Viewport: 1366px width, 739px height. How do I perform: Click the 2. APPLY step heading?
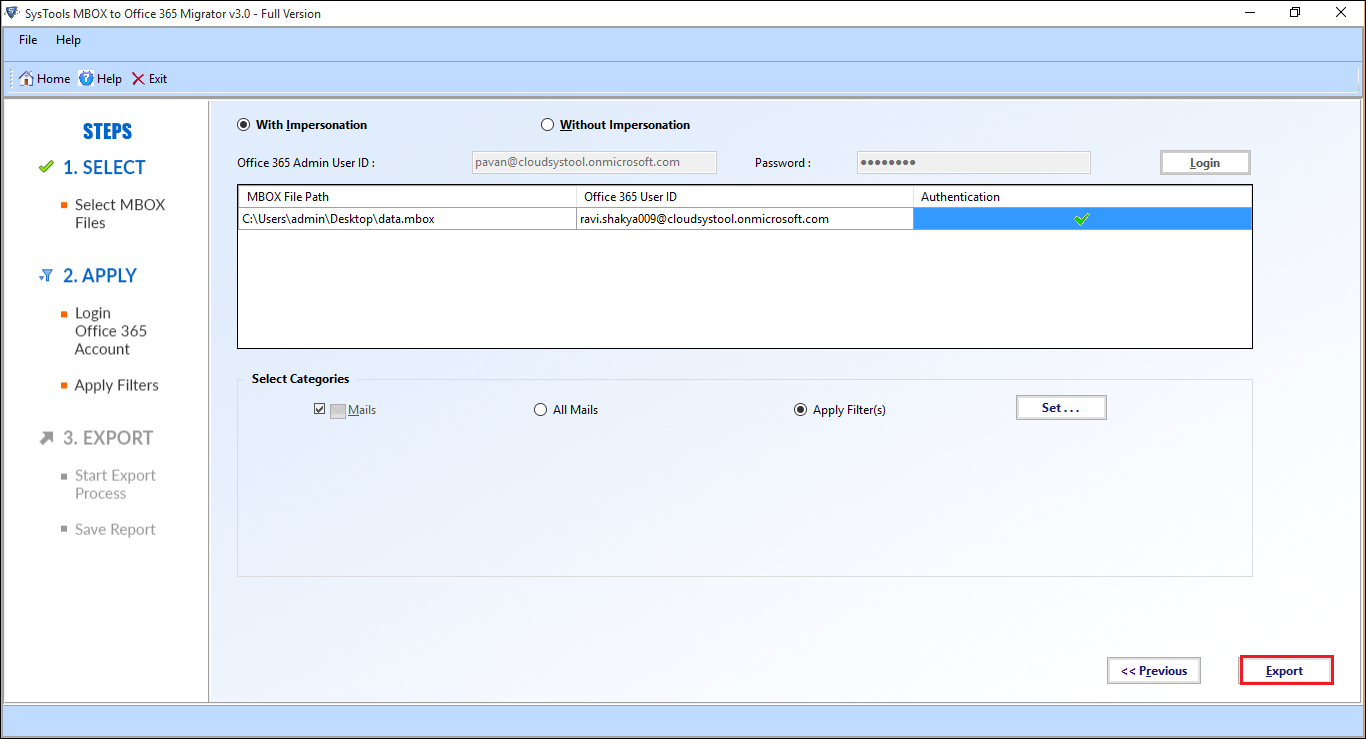pos(100,275)
